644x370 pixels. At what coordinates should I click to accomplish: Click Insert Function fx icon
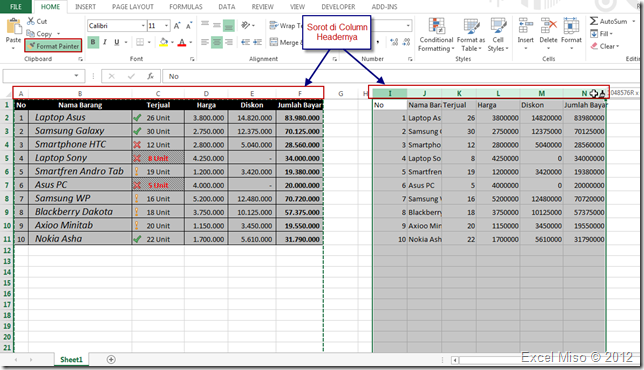pyautogui.click(x=150, y=76)
